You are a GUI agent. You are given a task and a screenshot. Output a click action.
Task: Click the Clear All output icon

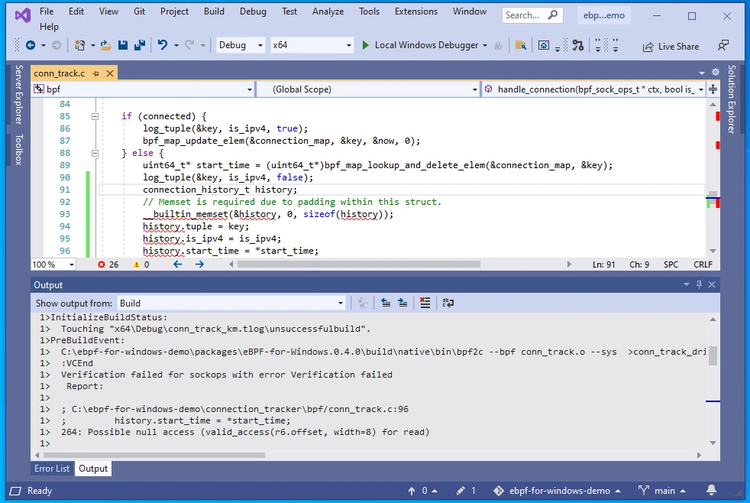pos(425,303)
